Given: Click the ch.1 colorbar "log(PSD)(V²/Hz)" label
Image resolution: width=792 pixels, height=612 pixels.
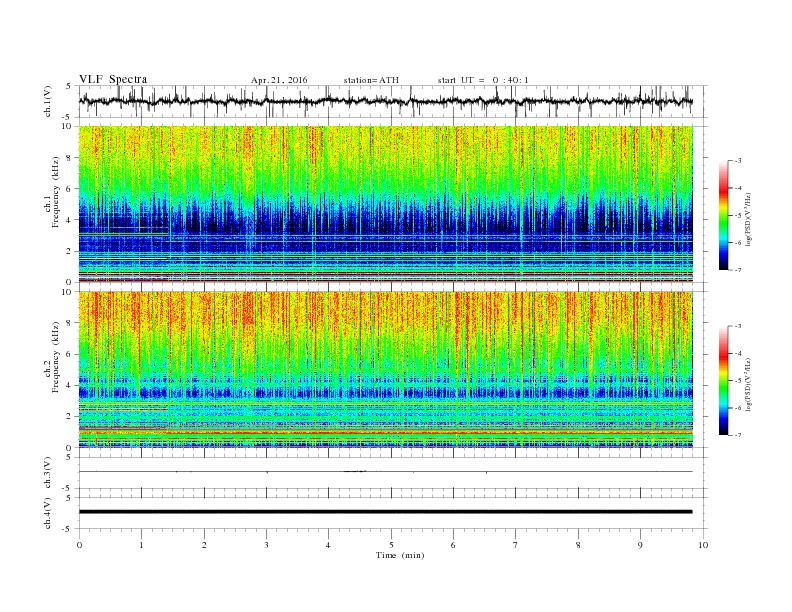Looking at the screenshot, I should (749, 221).
